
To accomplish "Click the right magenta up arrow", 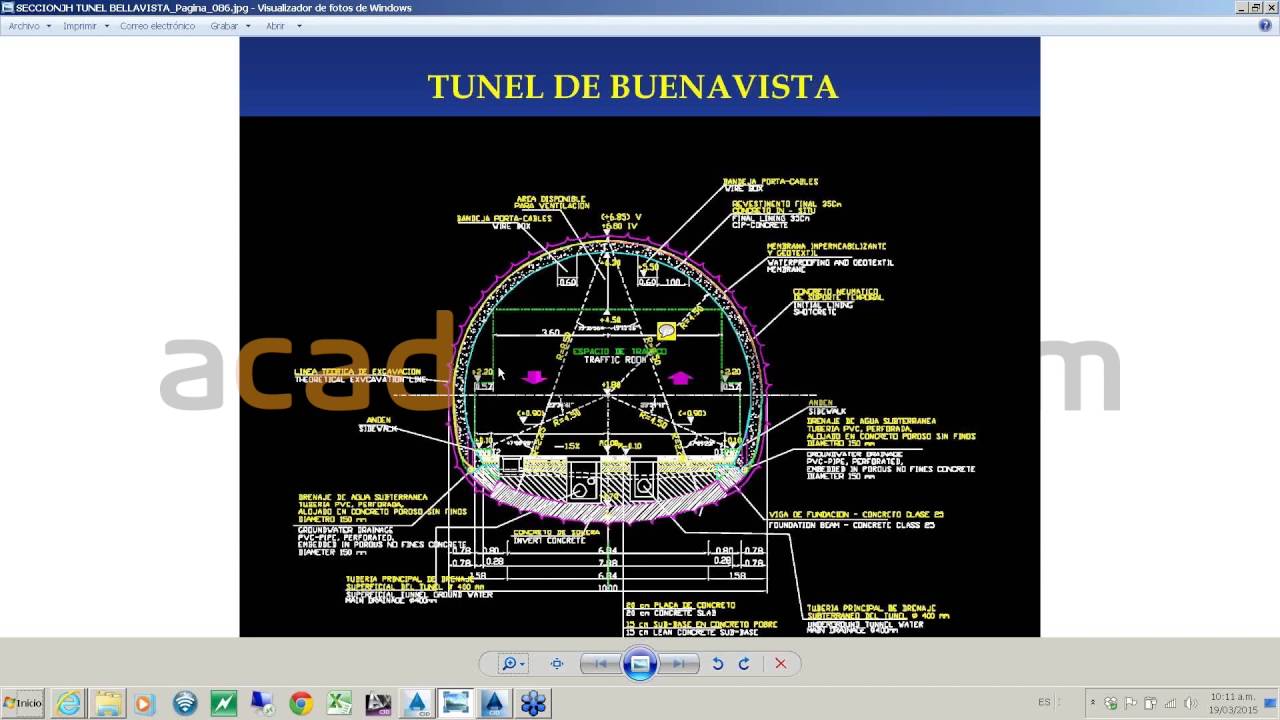I will tap(680, 377).
